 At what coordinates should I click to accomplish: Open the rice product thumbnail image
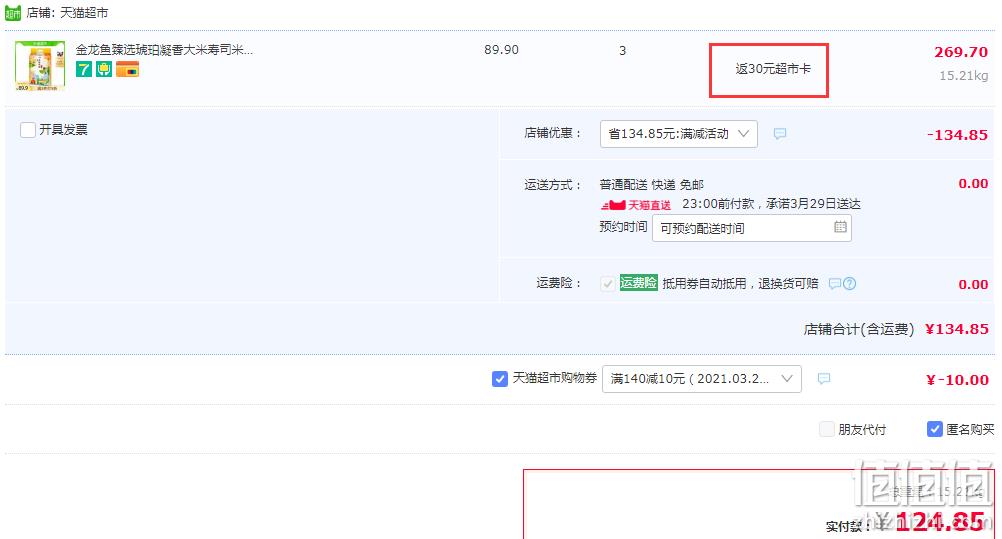[40, 65]
